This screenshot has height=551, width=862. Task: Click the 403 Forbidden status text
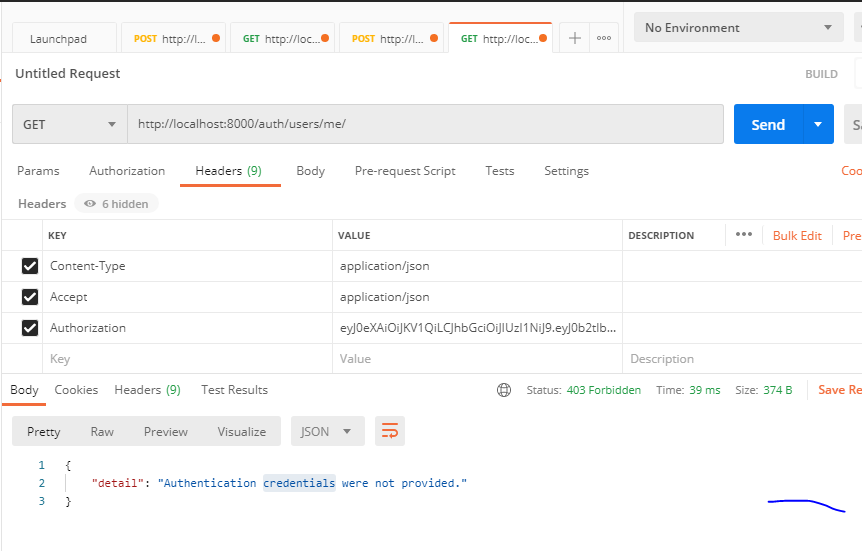604,390
